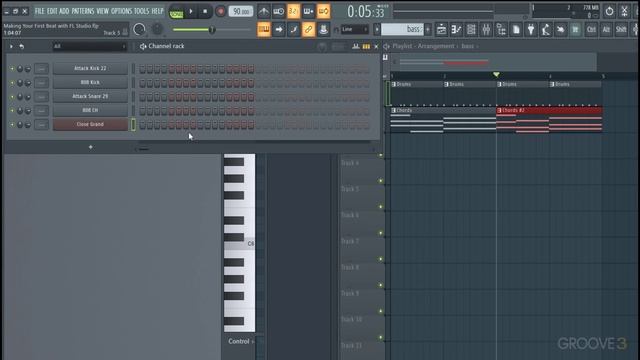Open the plugin picker plug icon
Image resolution: width=640 pixels, height=360 pixels.
click(x=531, y=29)
